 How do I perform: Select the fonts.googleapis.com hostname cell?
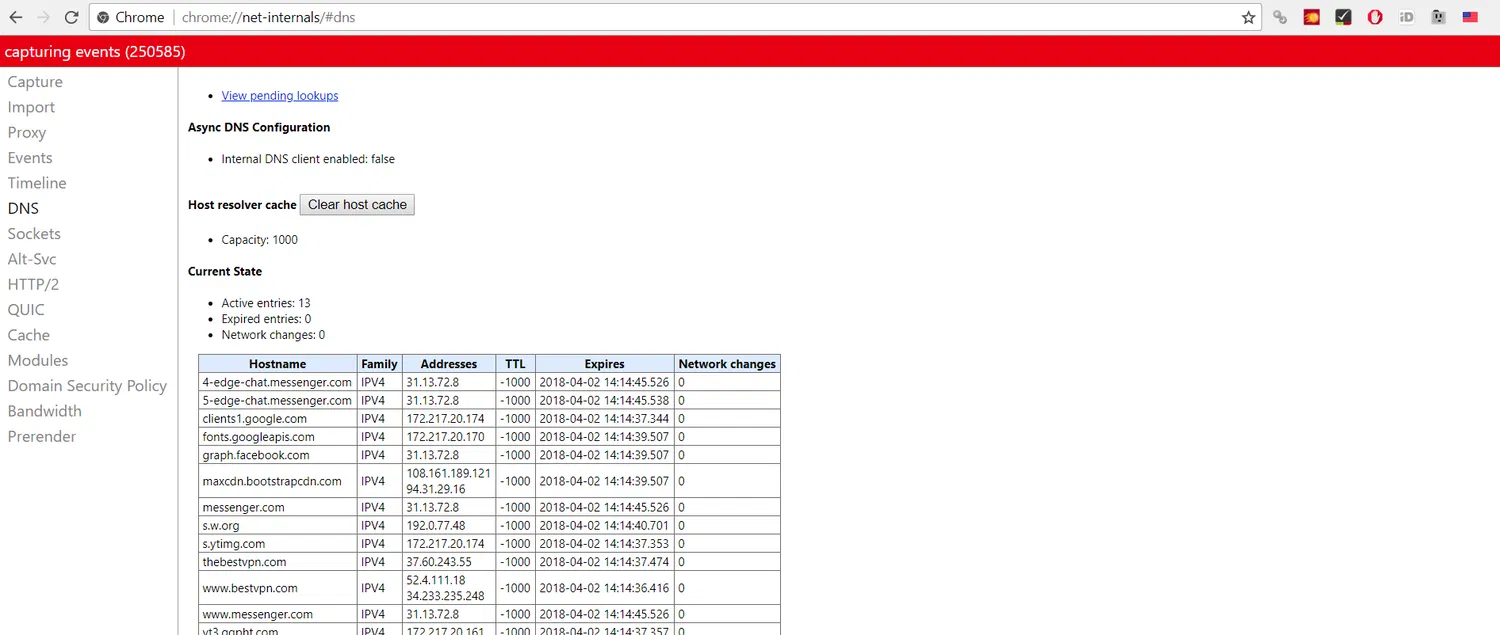pyautogui.click(x=278, y=437)
